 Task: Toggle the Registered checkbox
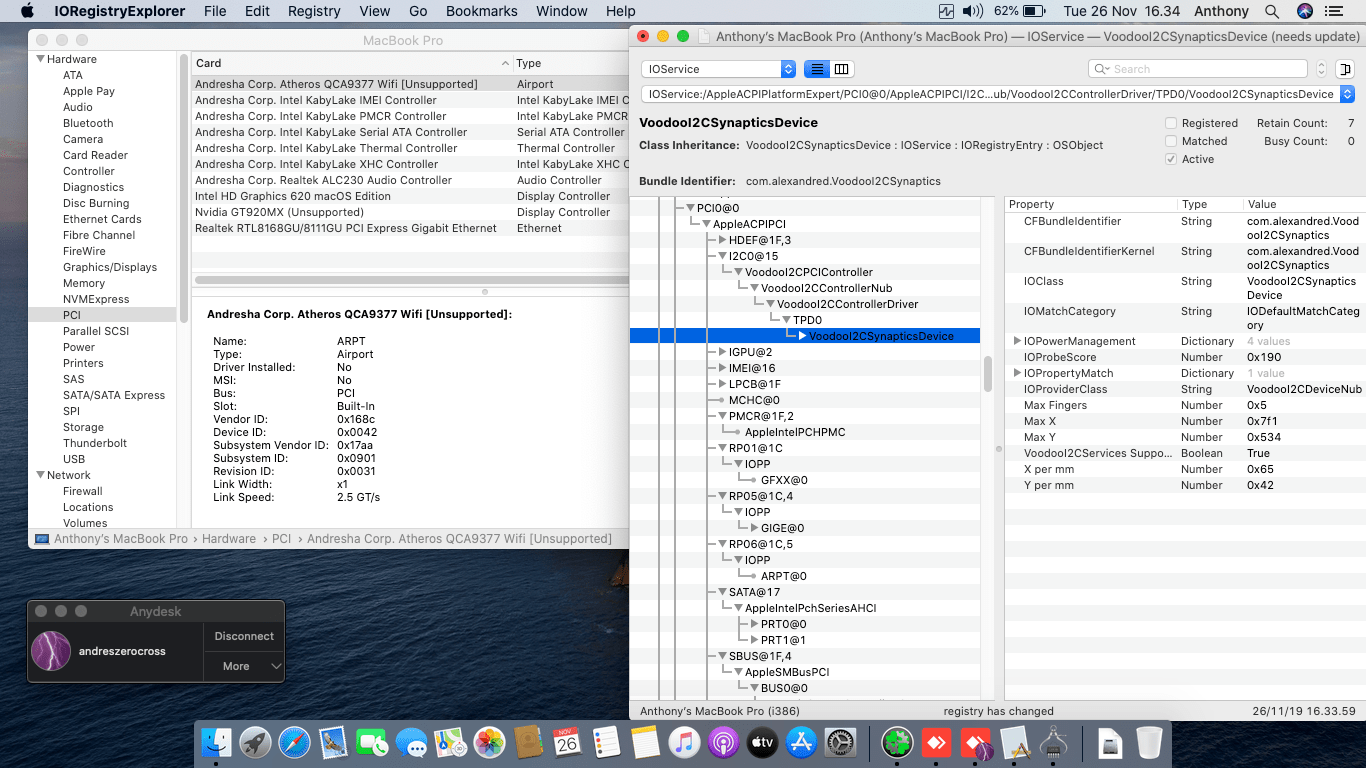point(1171,123)
